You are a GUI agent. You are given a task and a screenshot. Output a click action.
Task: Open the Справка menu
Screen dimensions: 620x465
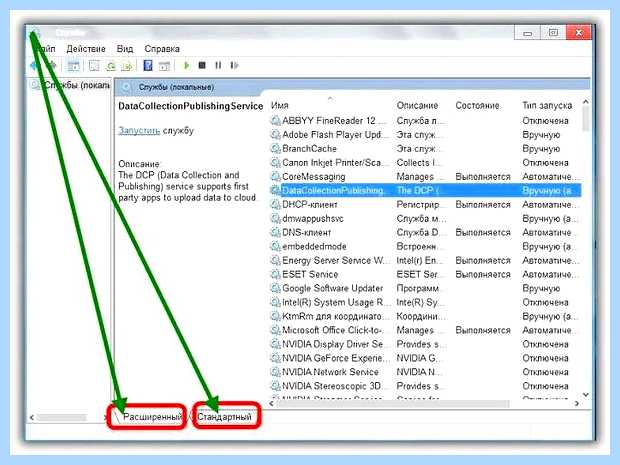pyautogui.click(x=162, y=49)
